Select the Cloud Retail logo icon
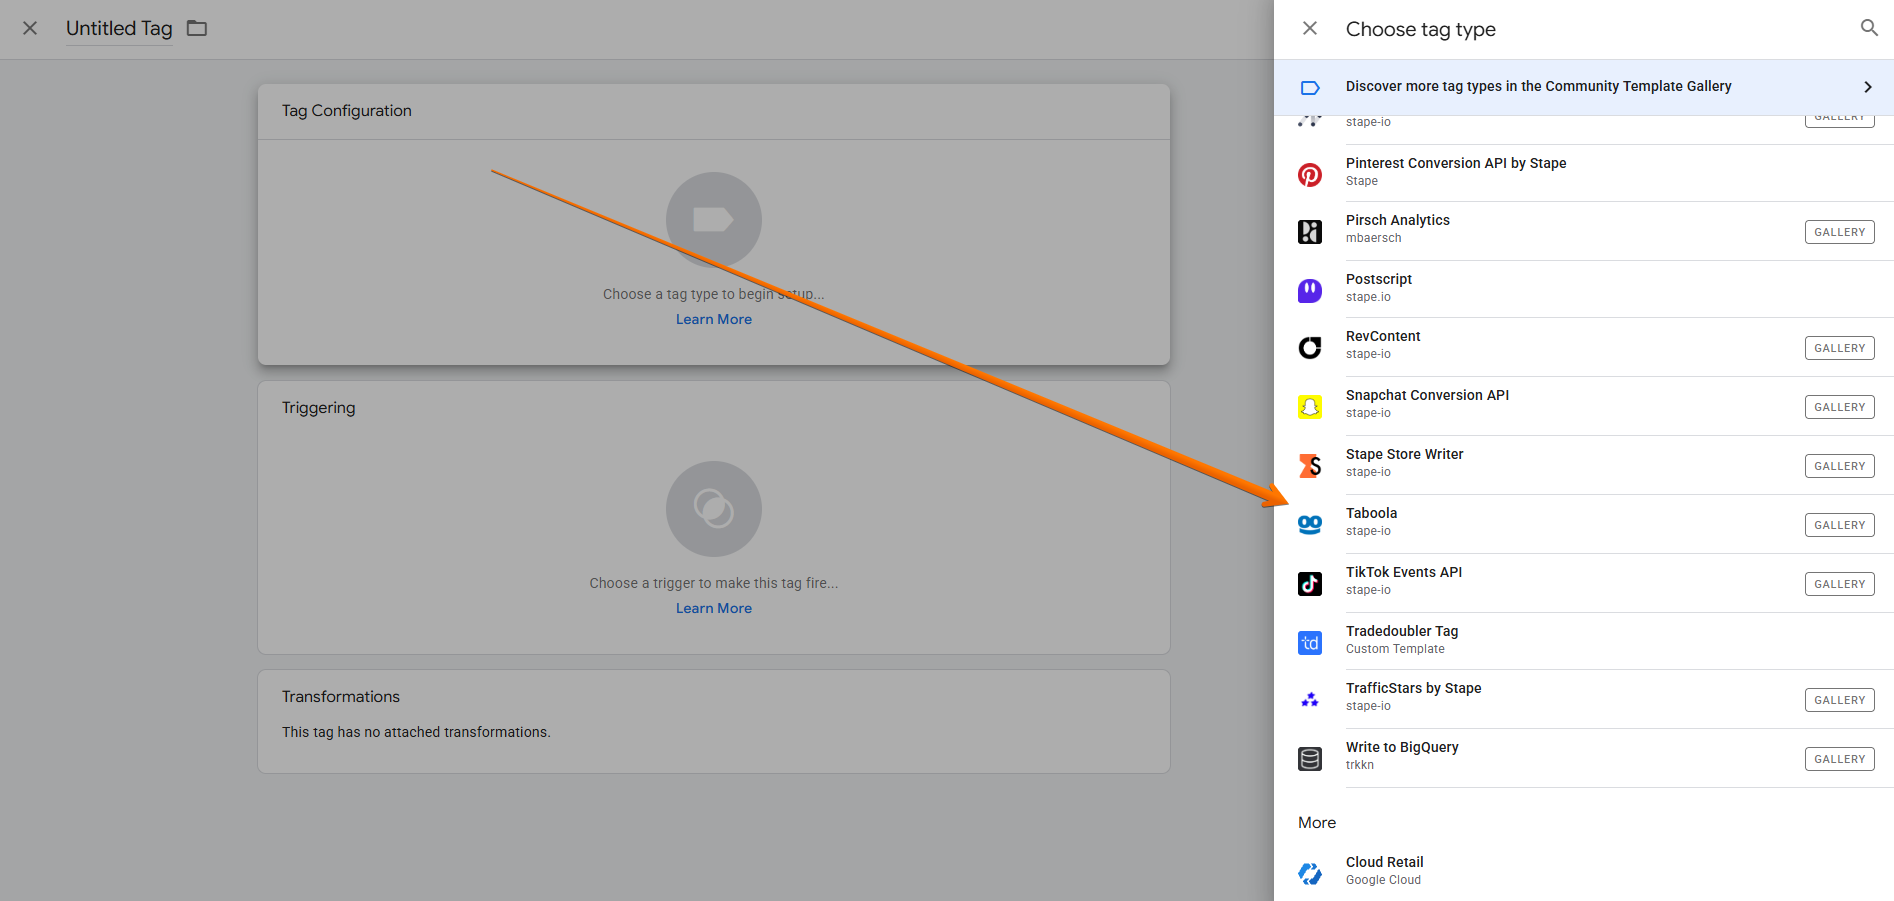Screen dimensions: 1894x901 [x=1310, y=874]
